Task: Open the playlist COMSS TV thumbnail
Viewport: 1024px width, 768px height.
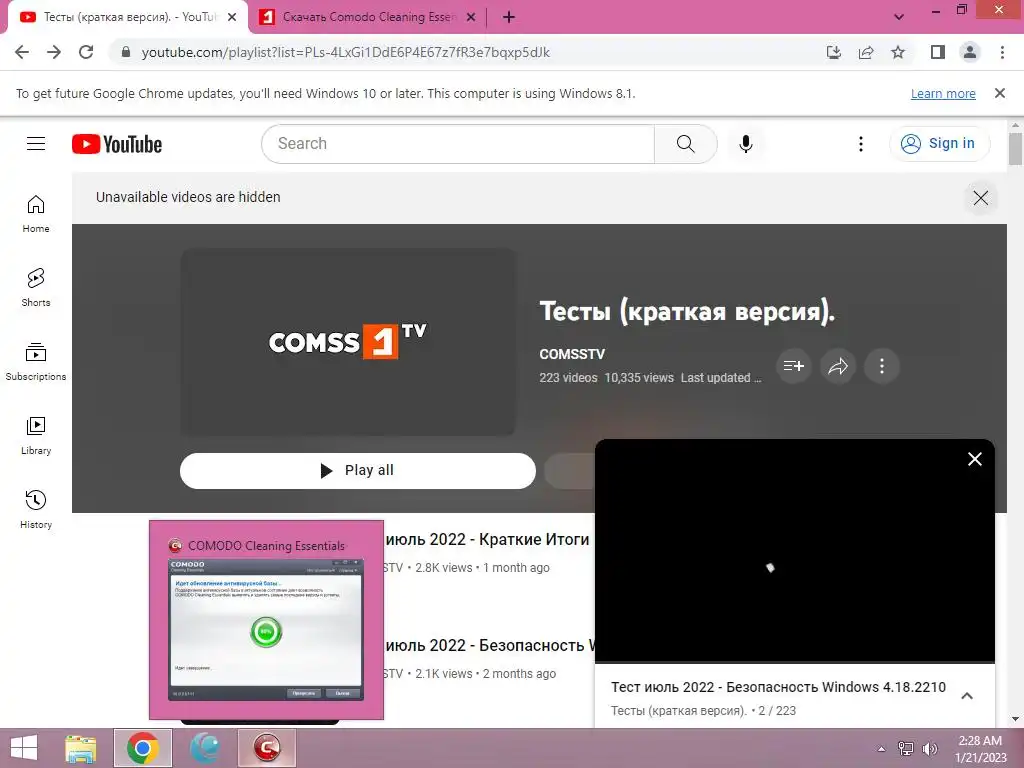Action: tap(347, 342)
